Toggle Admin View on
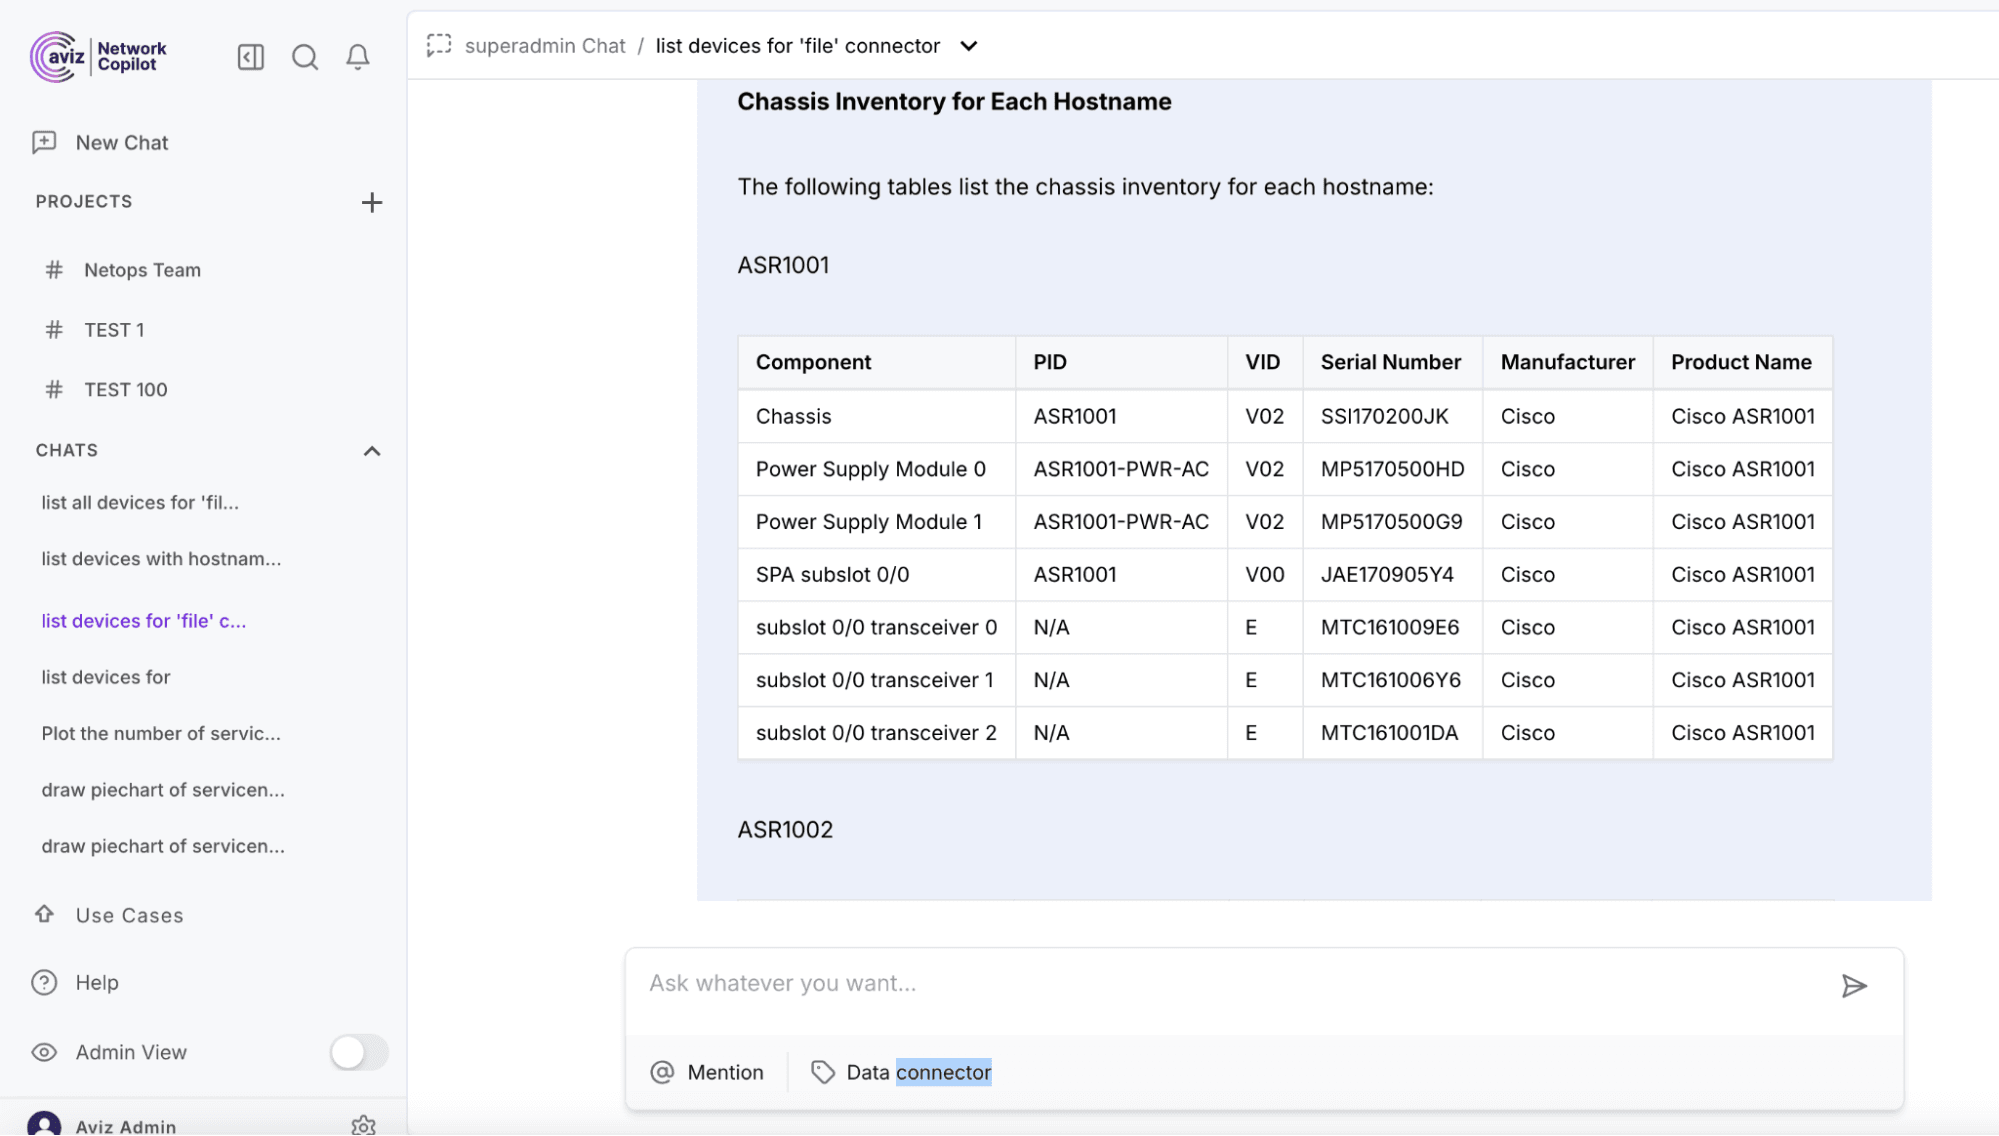1999x1136 pixels. tap(358, 1052)
